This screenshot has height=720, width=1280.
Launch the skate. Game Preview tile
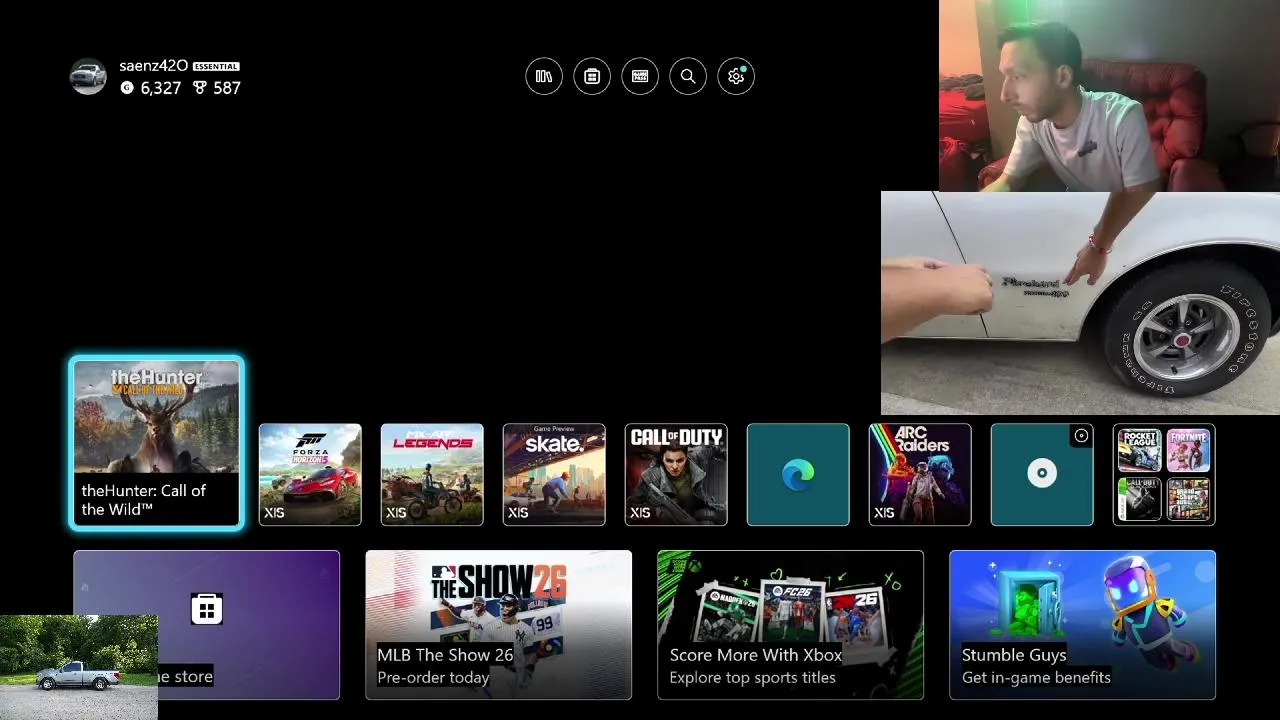click(554, 474)
